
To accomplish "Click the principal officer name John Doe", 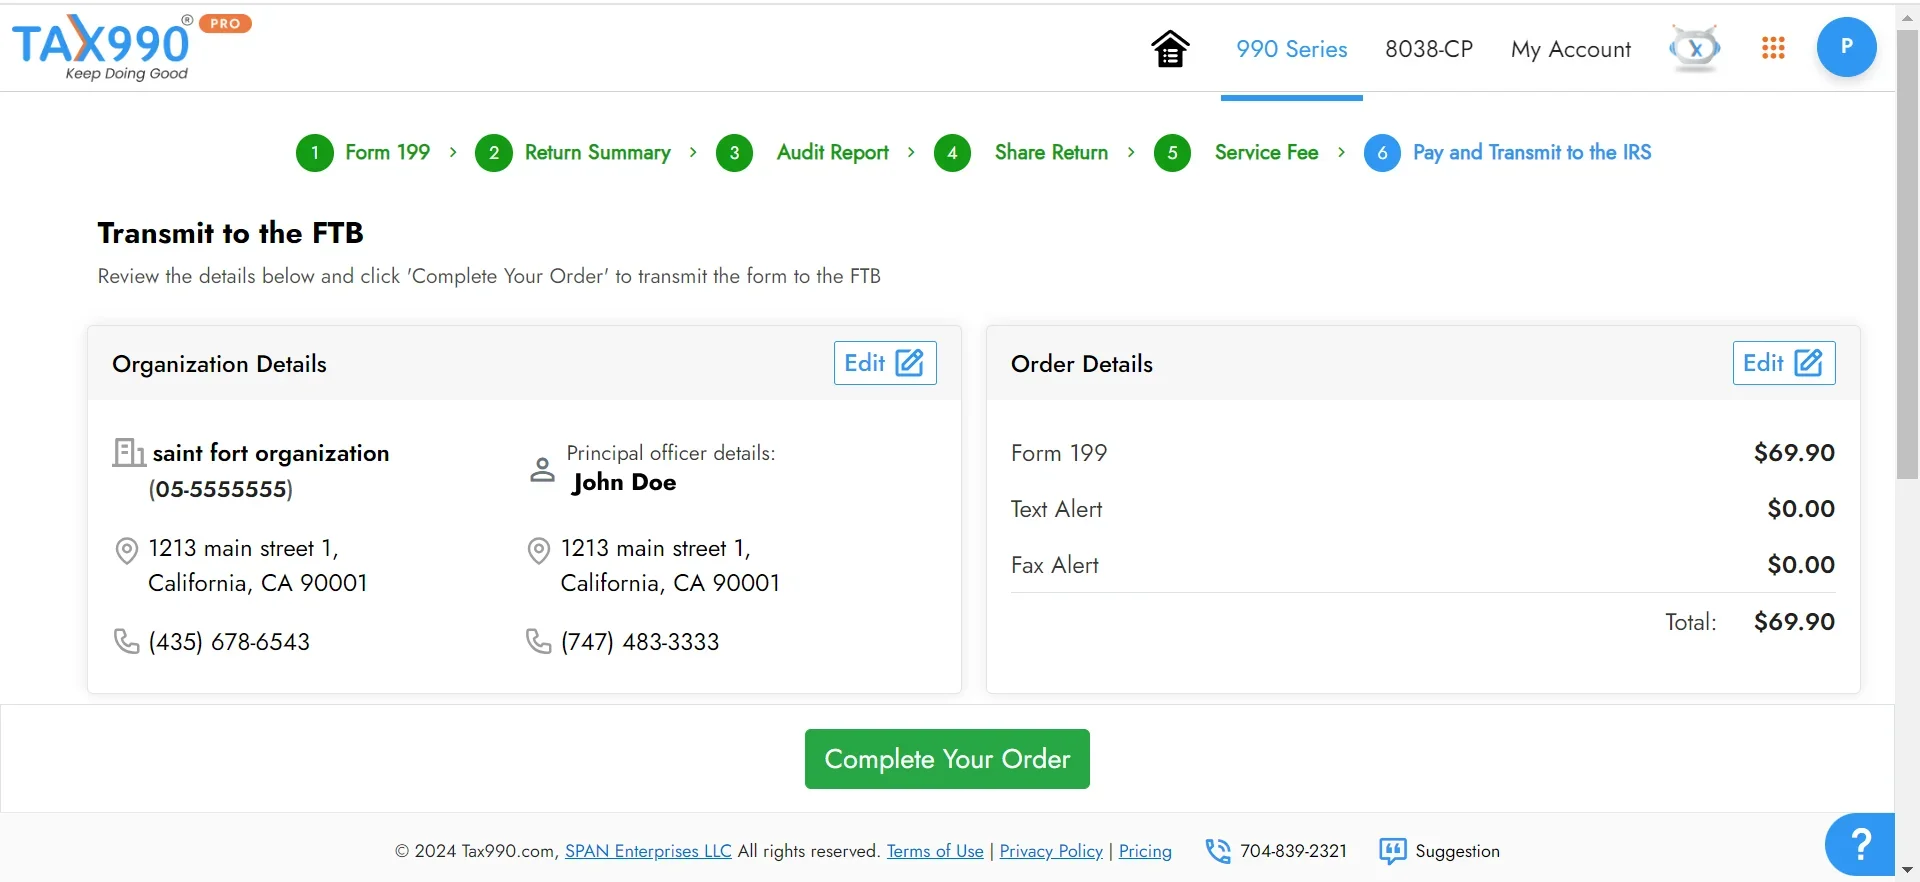I will pyautogui.click(x=624, y=483).
